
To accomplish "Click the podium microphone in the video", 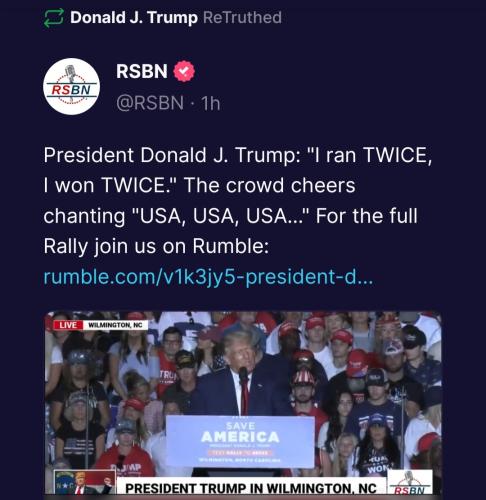I will pos(243,374).
